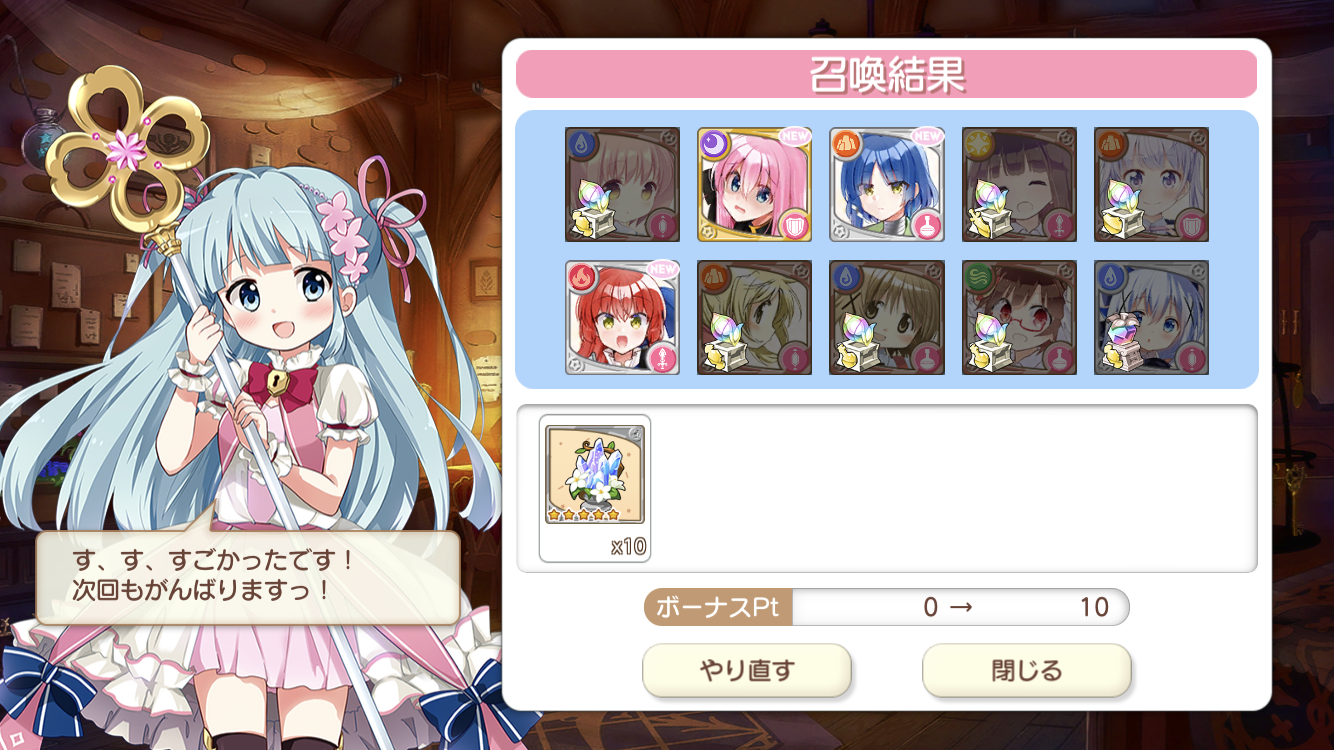Click the 閉じる close button

tap(1026, 670)
